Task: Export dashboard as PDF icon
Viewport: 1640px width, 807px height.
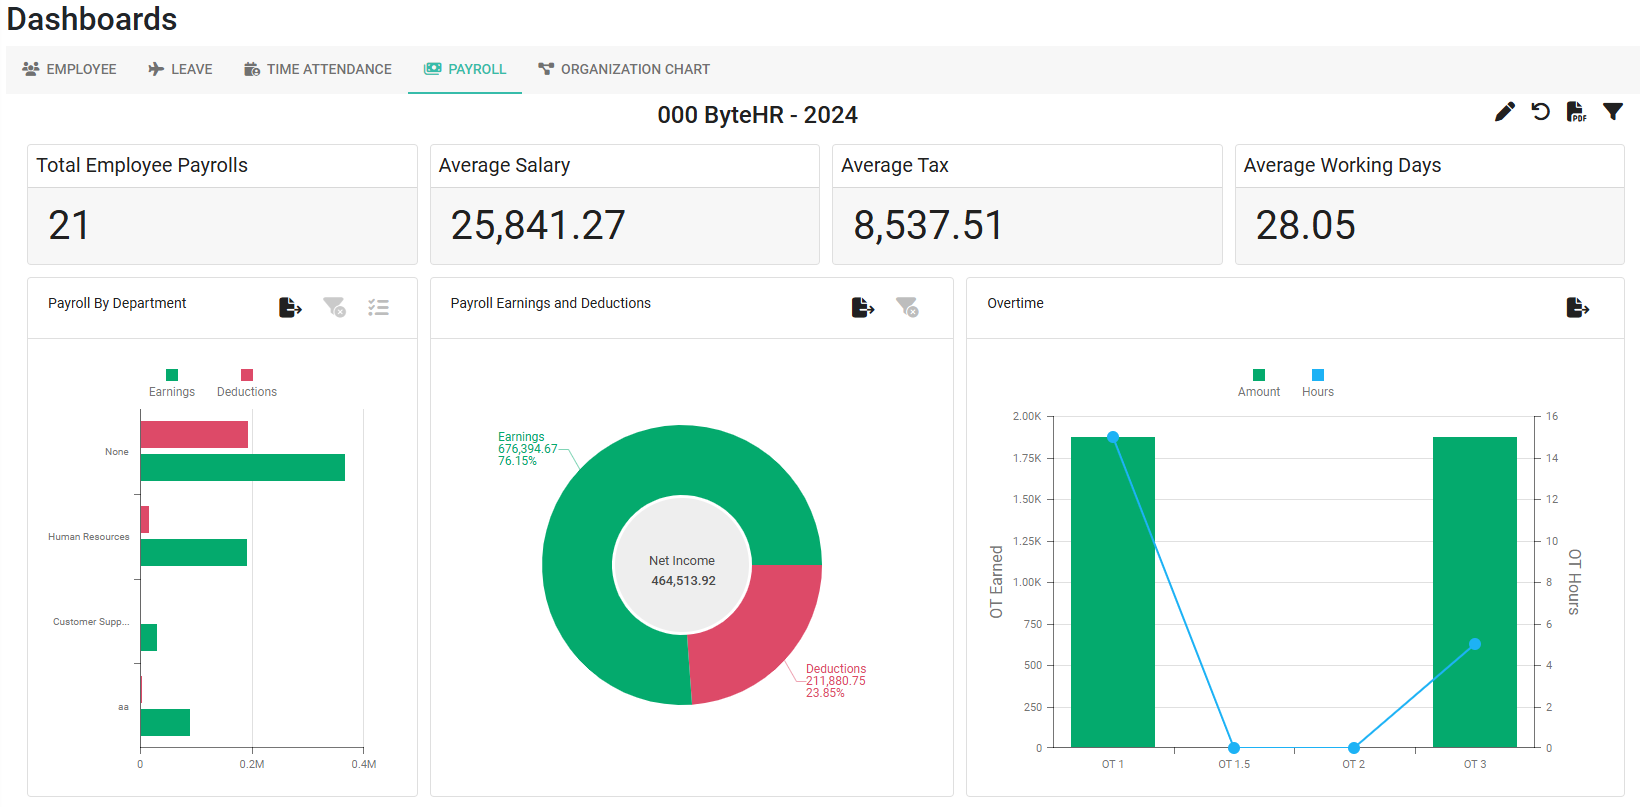Action: [1576, 112]
